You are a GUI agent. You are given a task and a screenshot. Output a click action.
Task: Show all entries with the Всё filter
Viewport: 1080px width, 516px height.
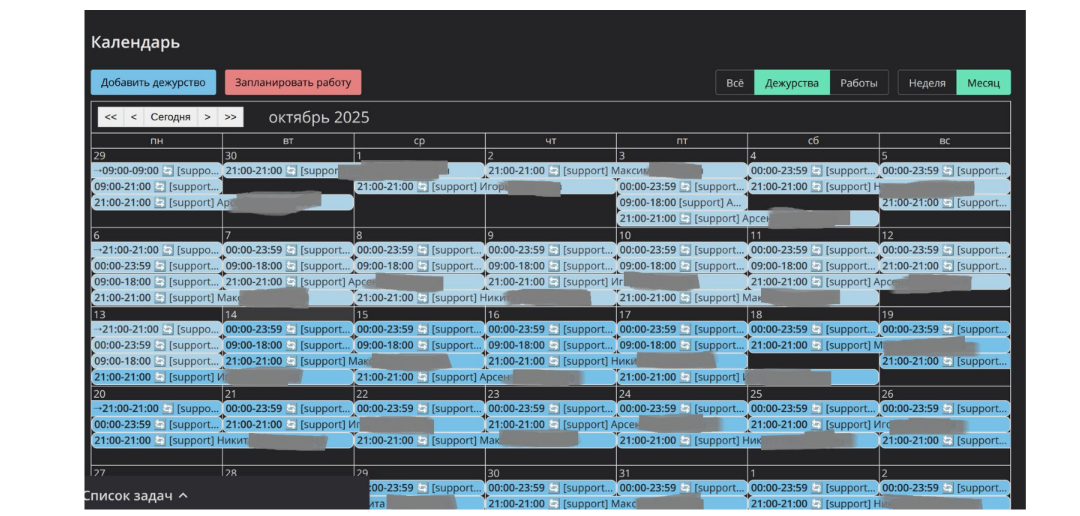735,83
